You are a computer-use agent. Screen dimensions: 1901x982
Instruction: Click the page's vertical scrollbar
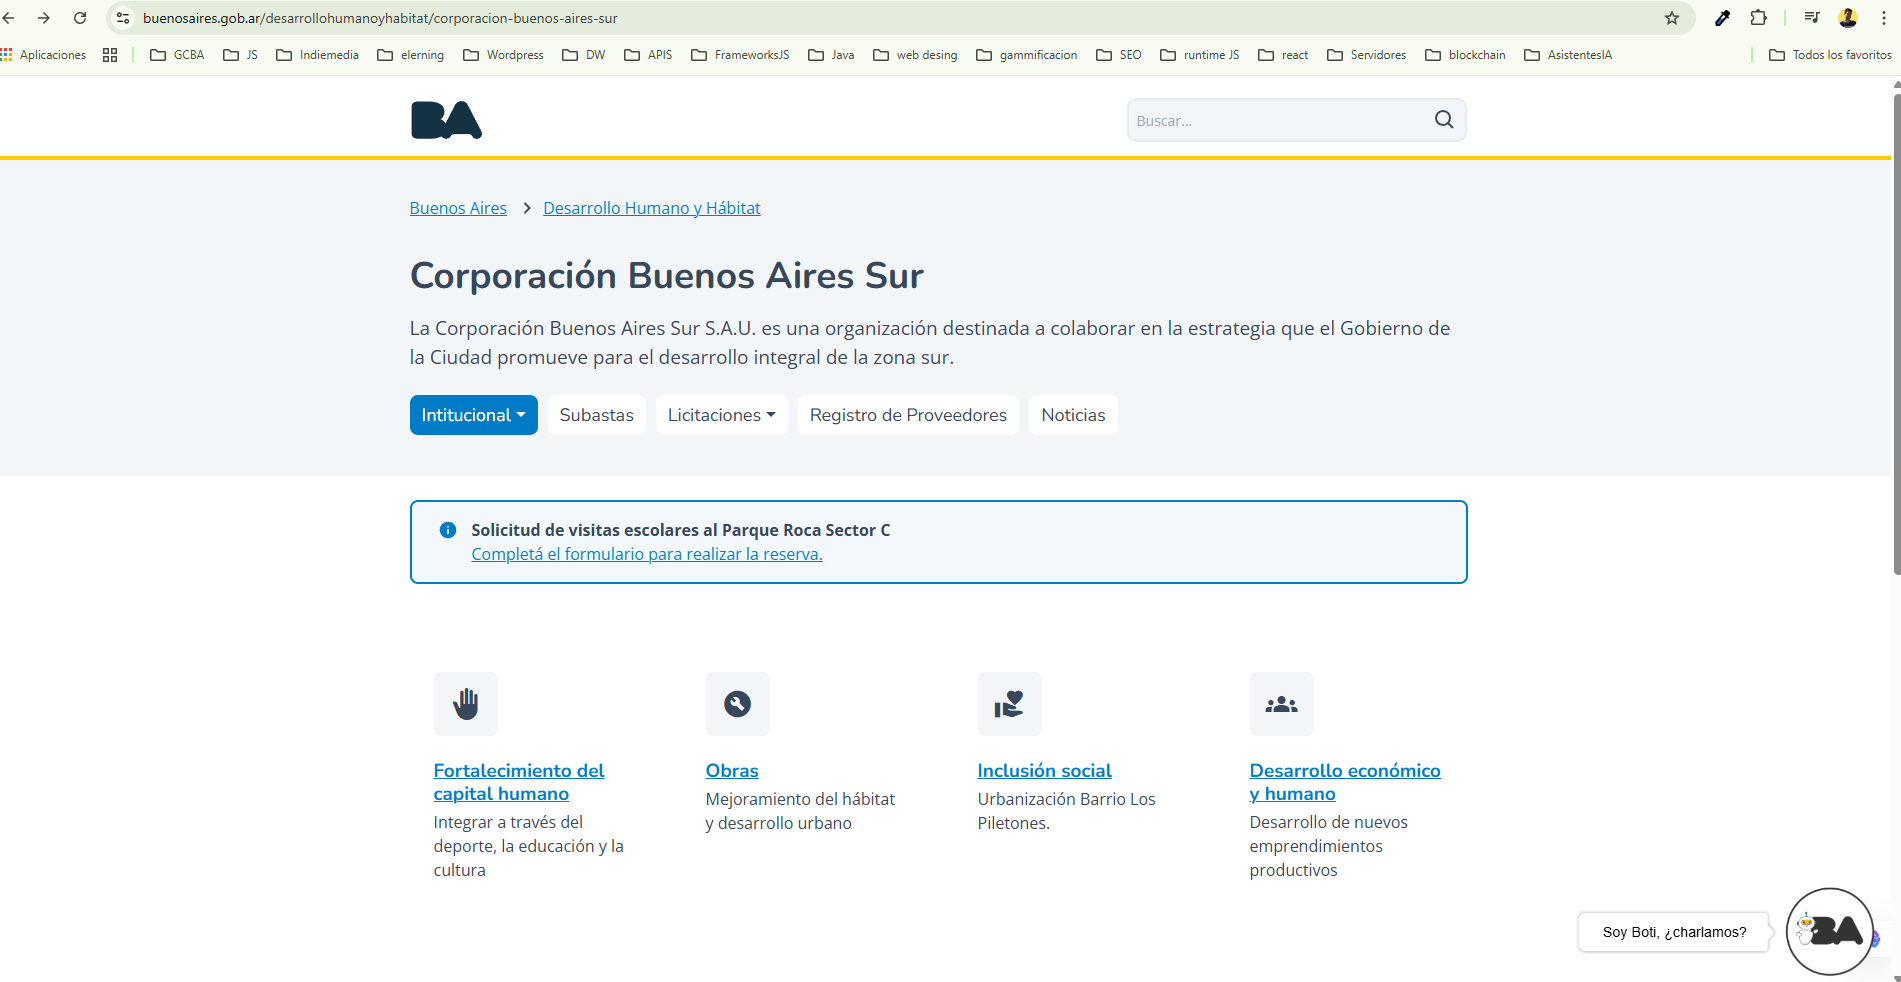pos(1895,330)
